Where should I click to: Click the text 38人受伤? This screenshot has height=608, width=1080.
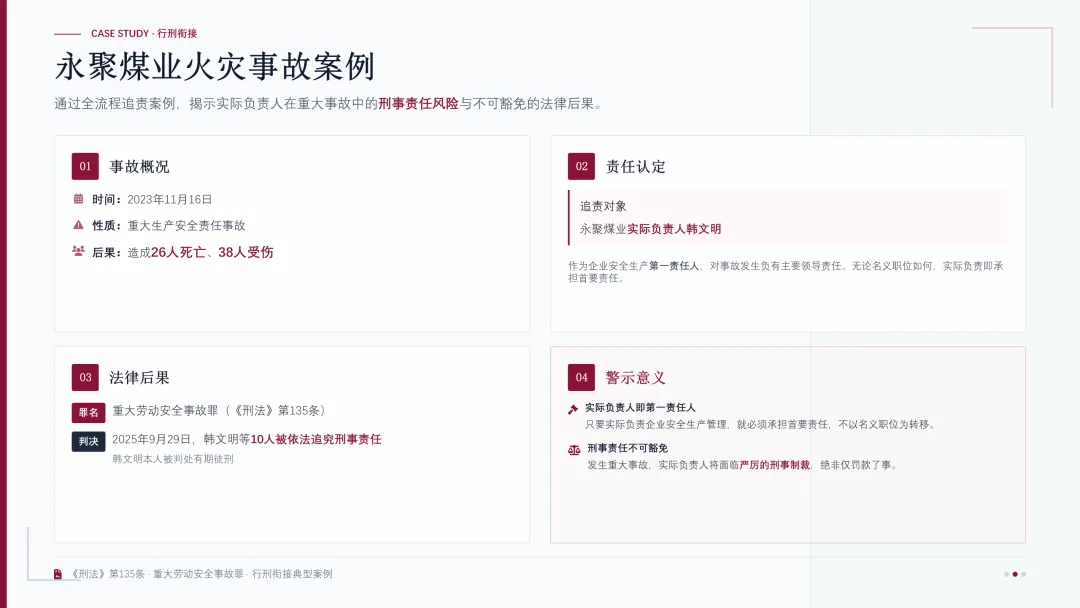(x=246, y=252)
